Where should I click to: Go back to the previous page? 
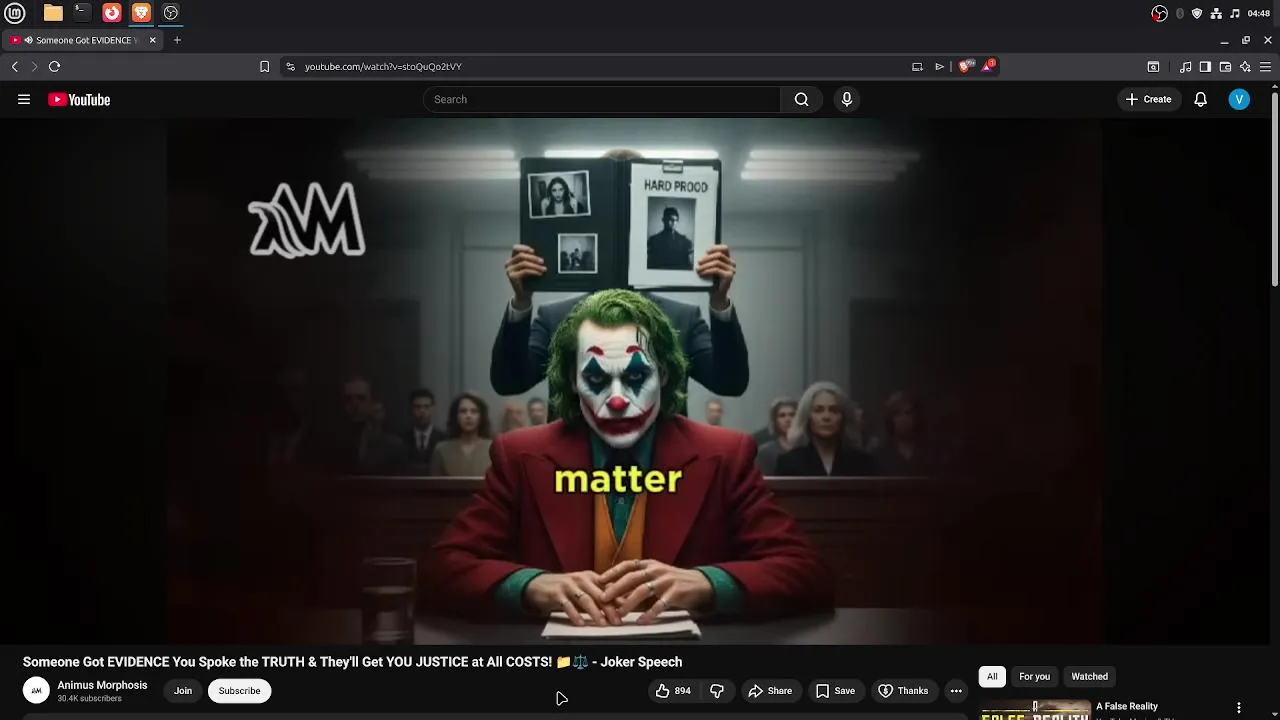pos(15,66)
